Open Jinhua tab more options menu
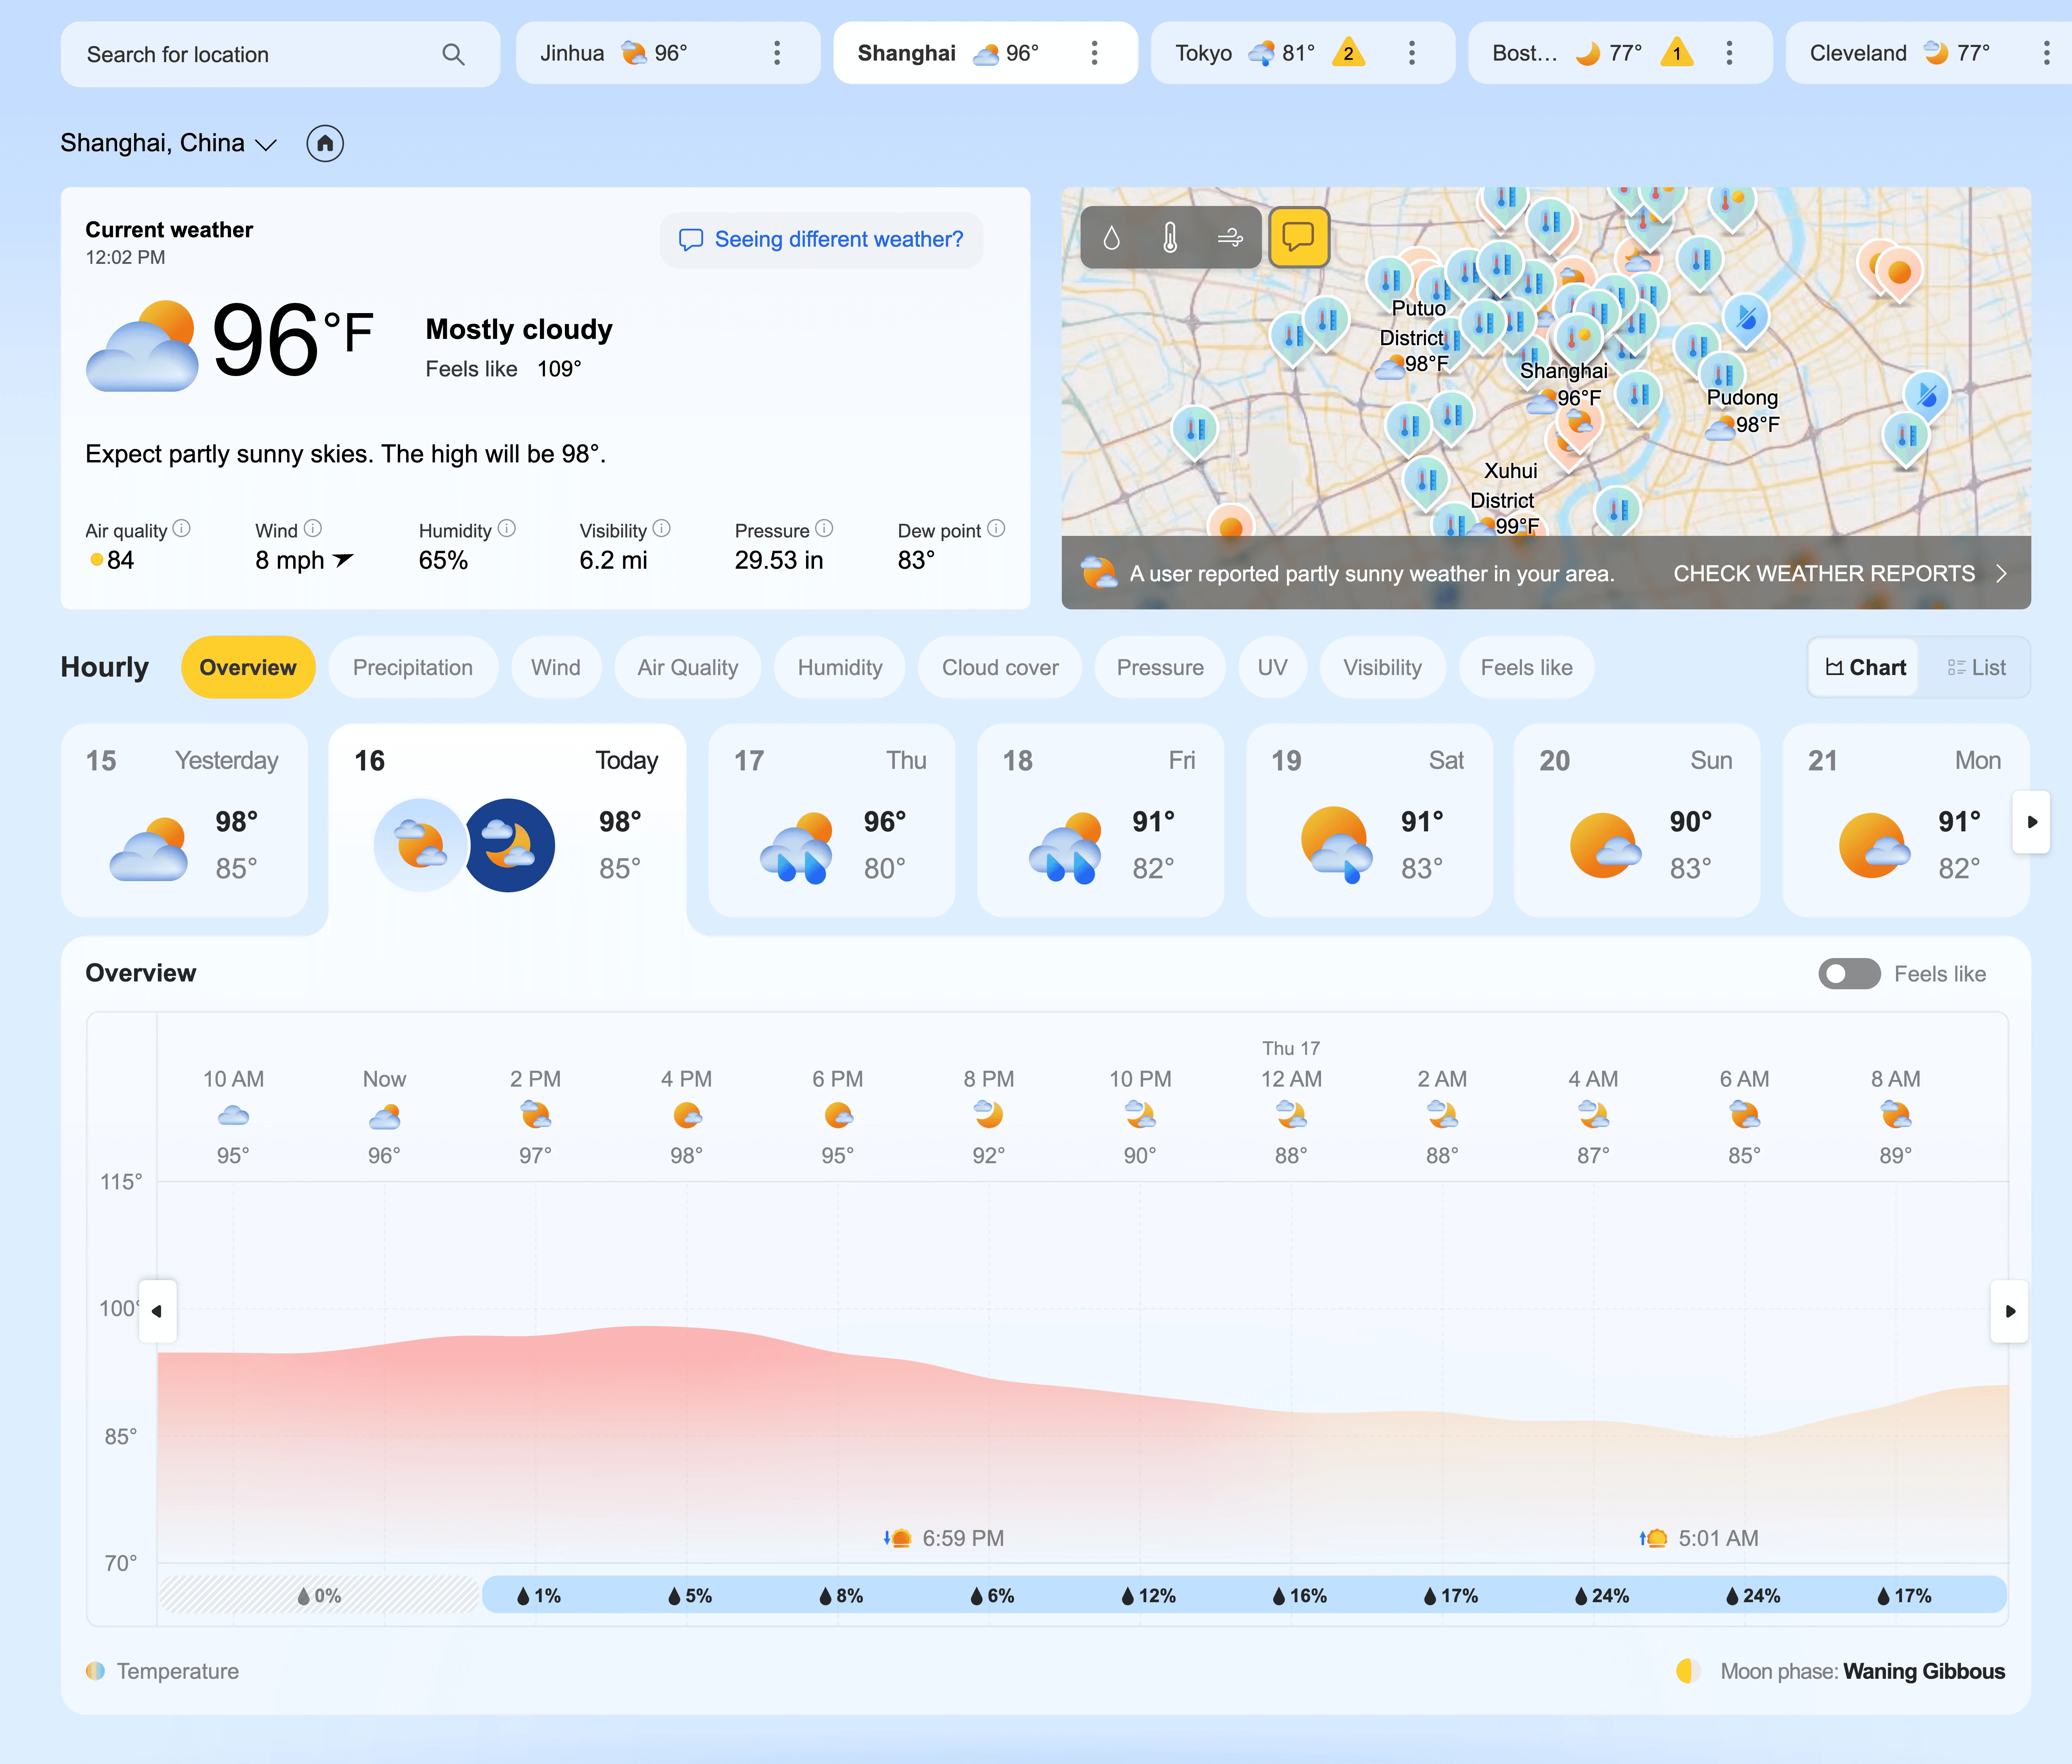The height and width of the screenshot is (1764, 2072). (777, 53)
